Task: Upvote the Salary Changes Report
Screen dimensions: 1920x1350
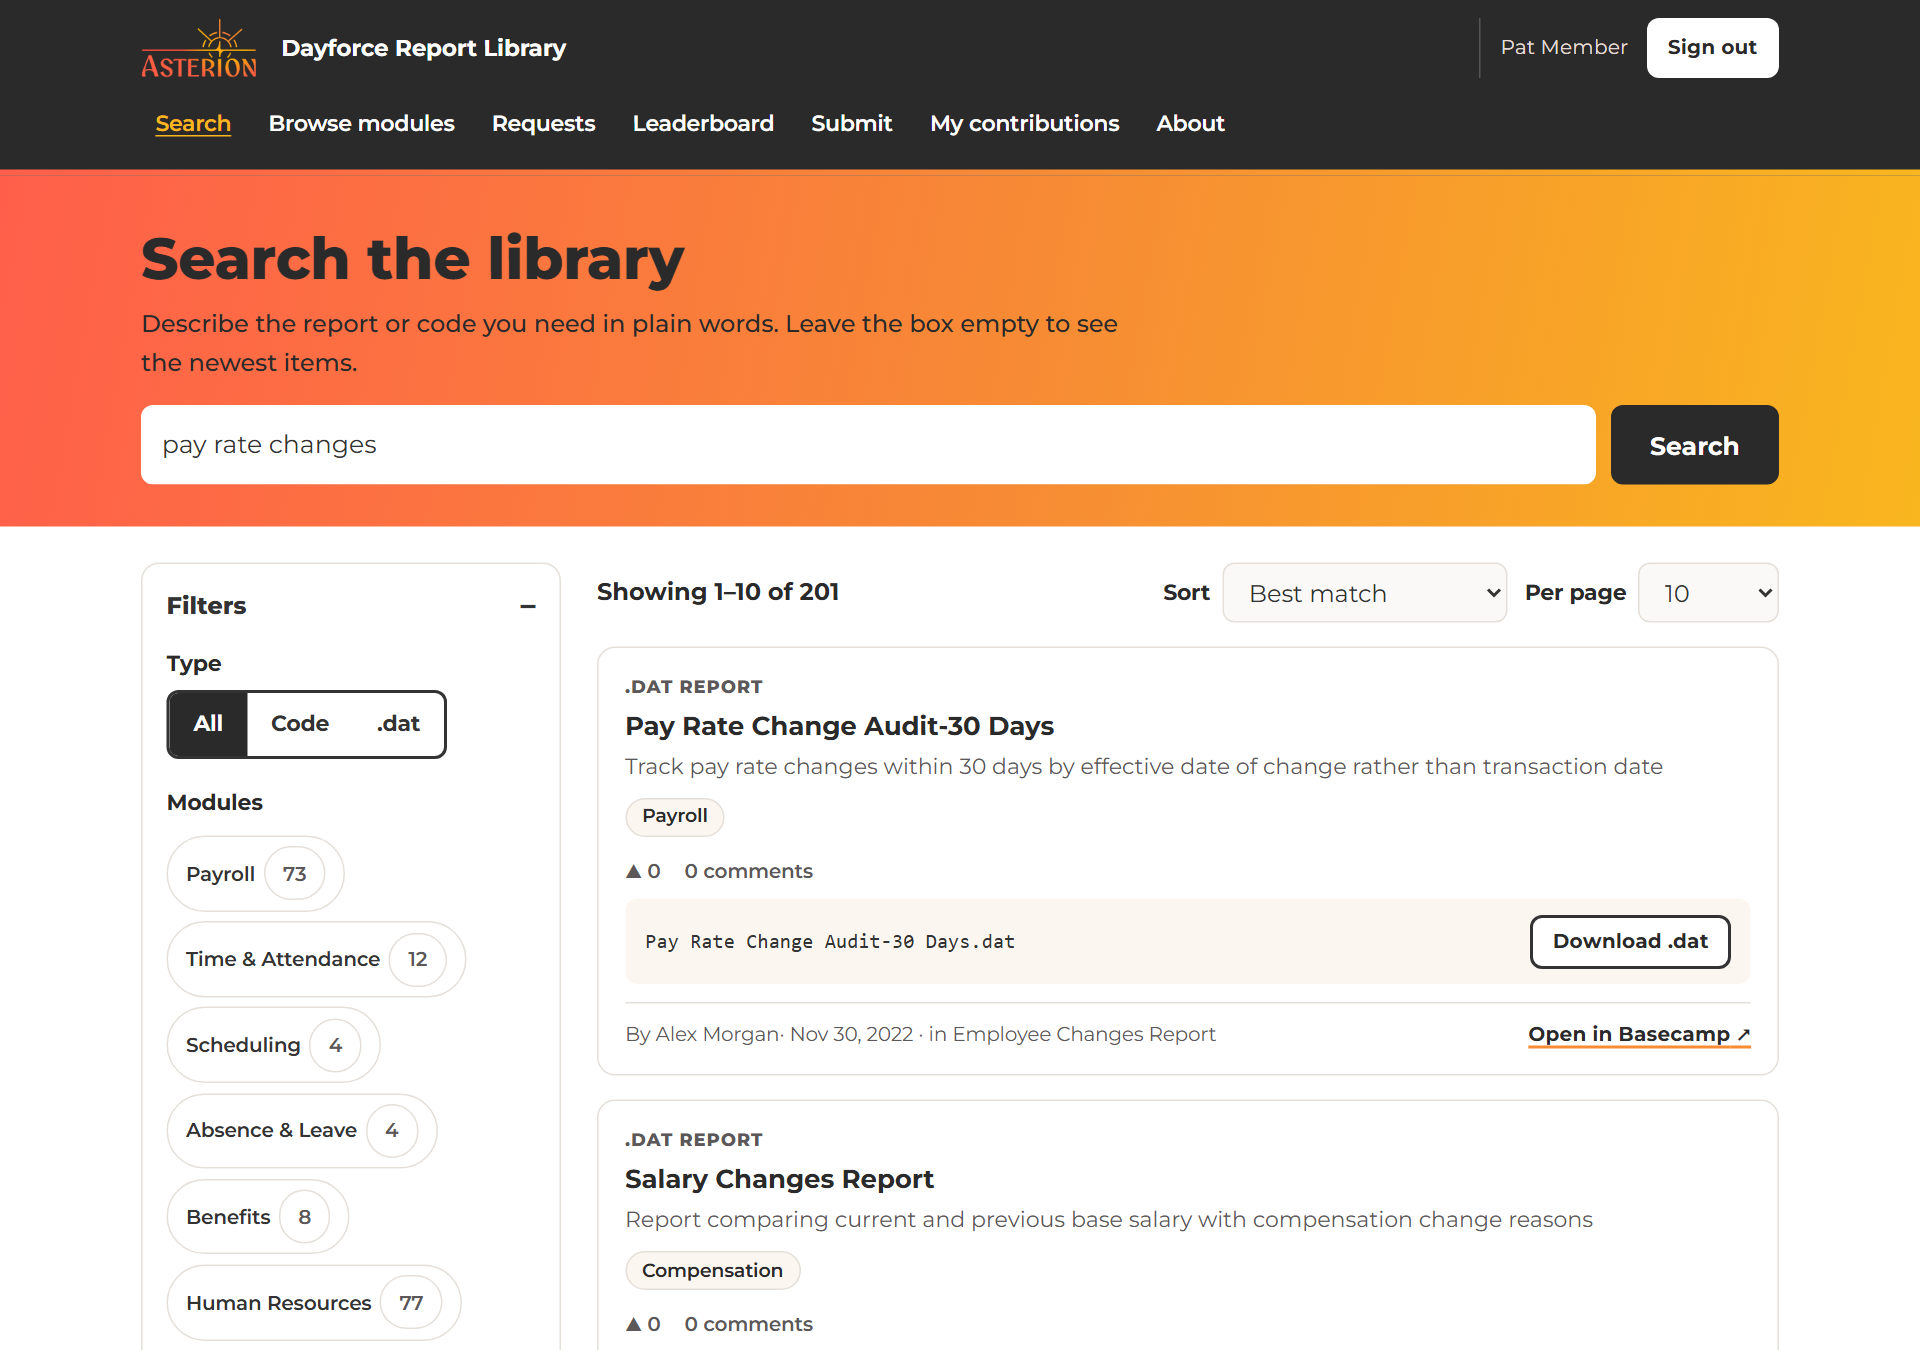Action: pos(643,1324)
